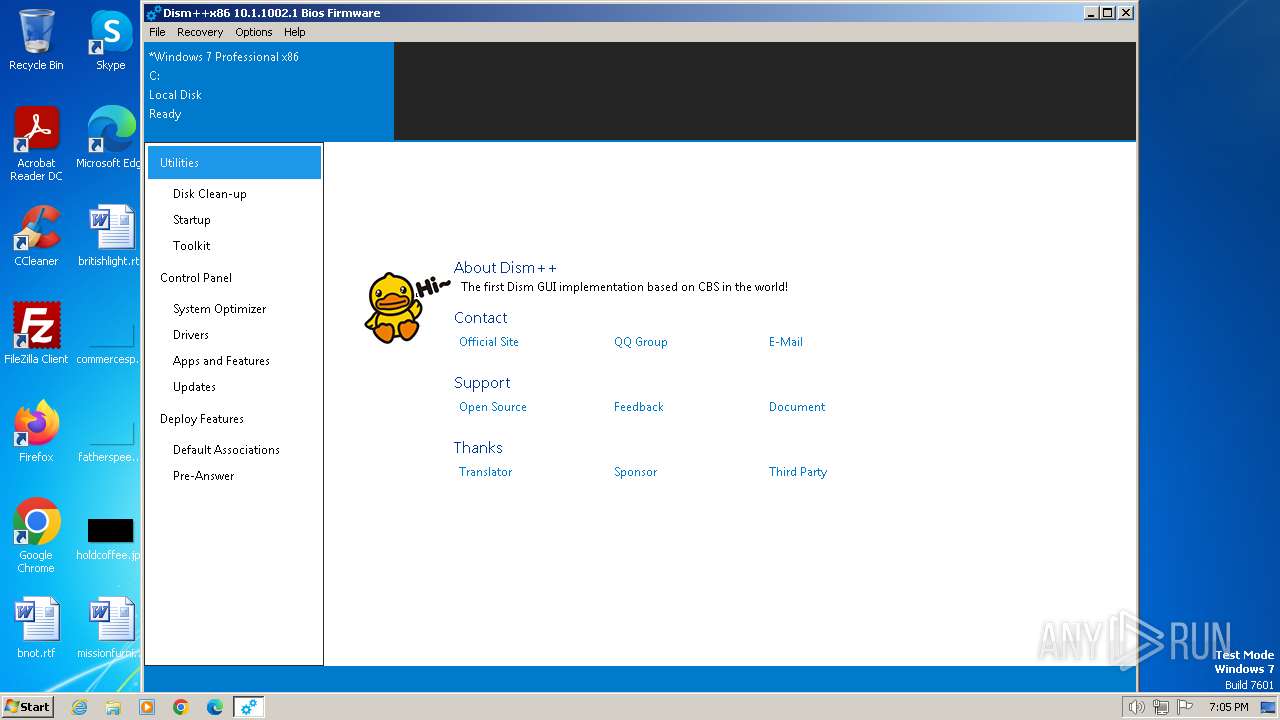
Task: Select the Deploy Features section
Action: (x=202, y=419)
